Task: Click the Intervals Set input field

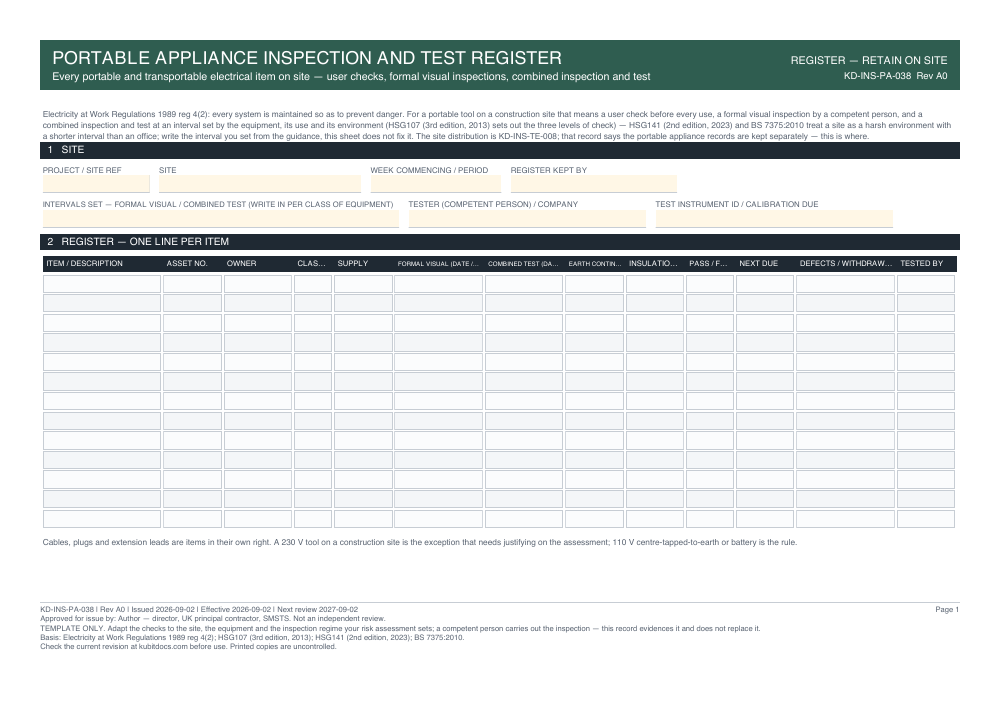Action: point(221,219)
